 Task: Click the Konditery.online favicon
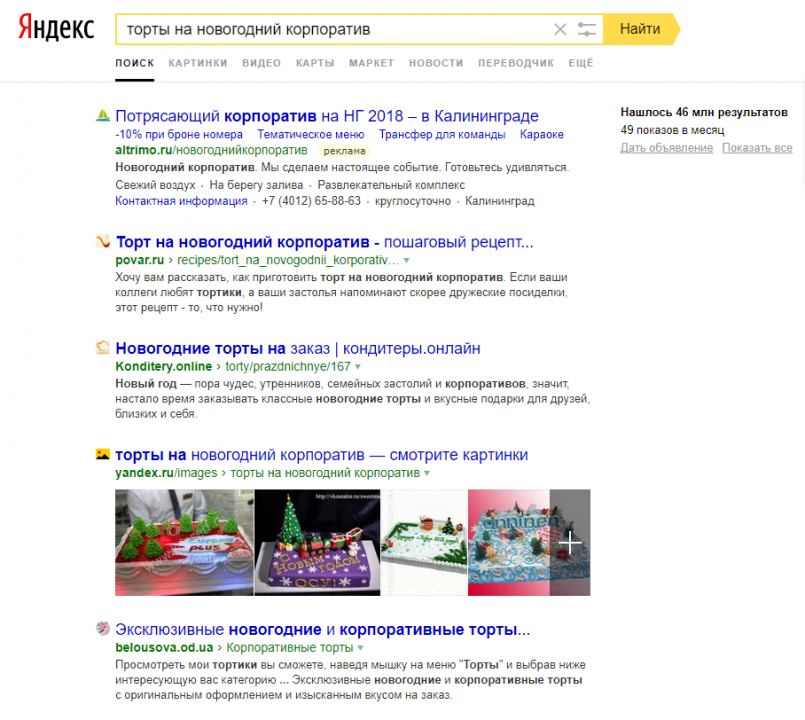pos(103,348)
